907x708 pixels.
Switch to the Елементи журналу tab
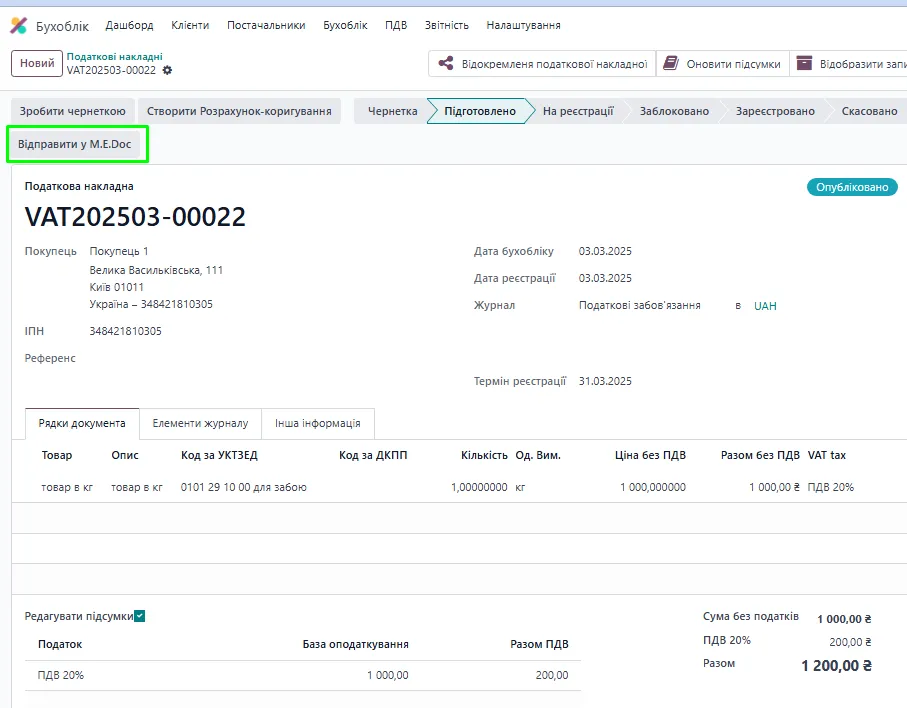[200, 424]
